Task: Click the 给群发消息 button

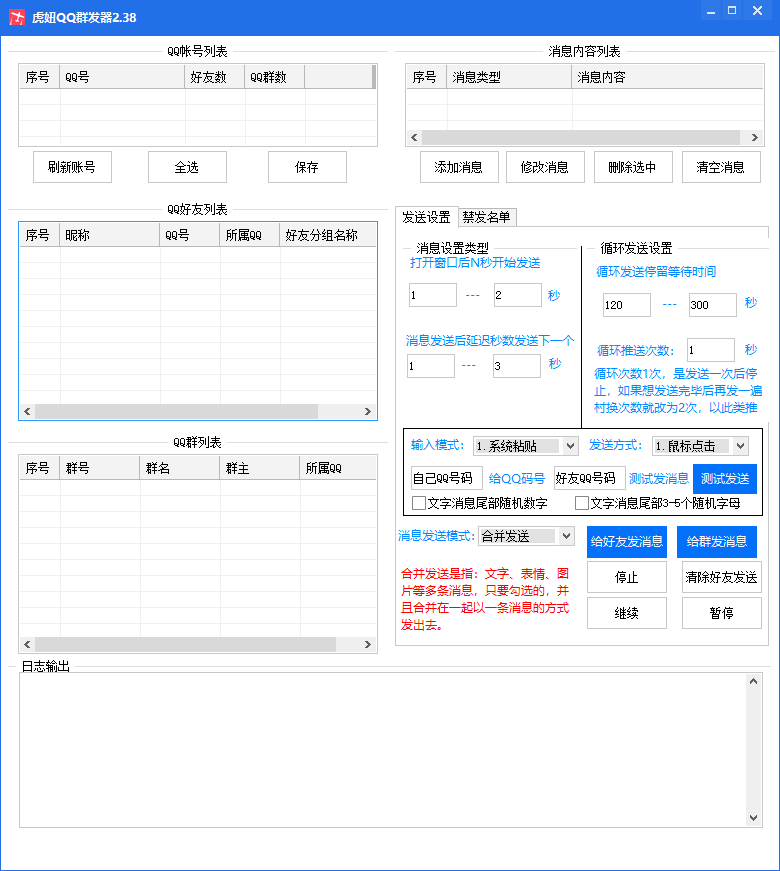Action: point(717,542)
